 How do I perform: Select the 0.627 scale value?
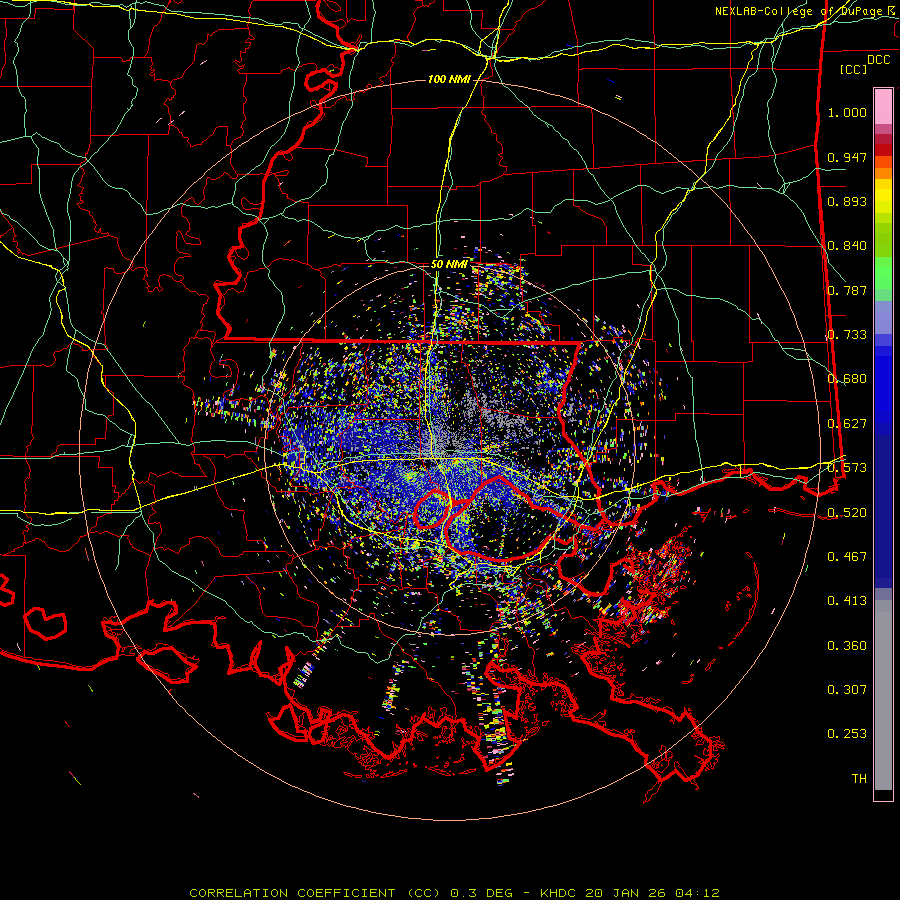tap(847, 424)
